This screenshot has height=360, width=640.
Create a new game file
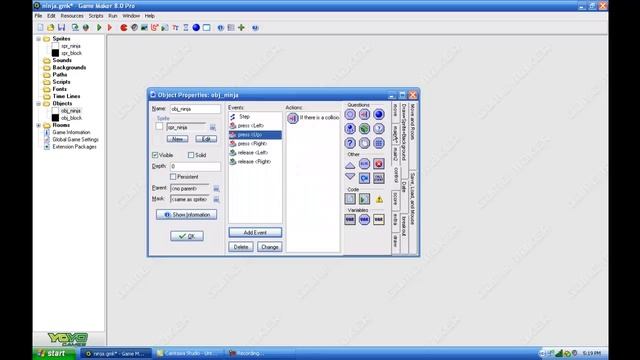click(x=40, y=28)
